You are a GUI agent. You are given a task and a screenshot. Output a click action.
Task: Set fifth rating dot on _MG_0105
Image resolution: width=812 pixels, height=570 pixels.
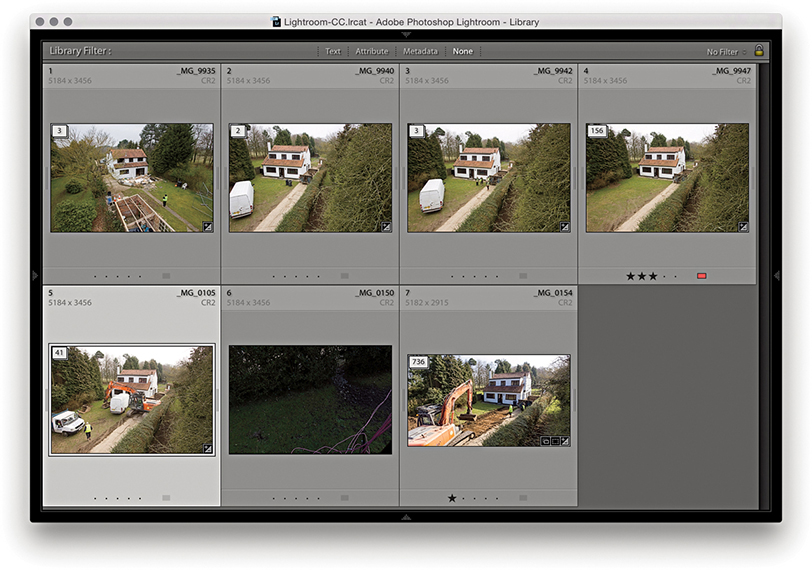pos(140,499)
